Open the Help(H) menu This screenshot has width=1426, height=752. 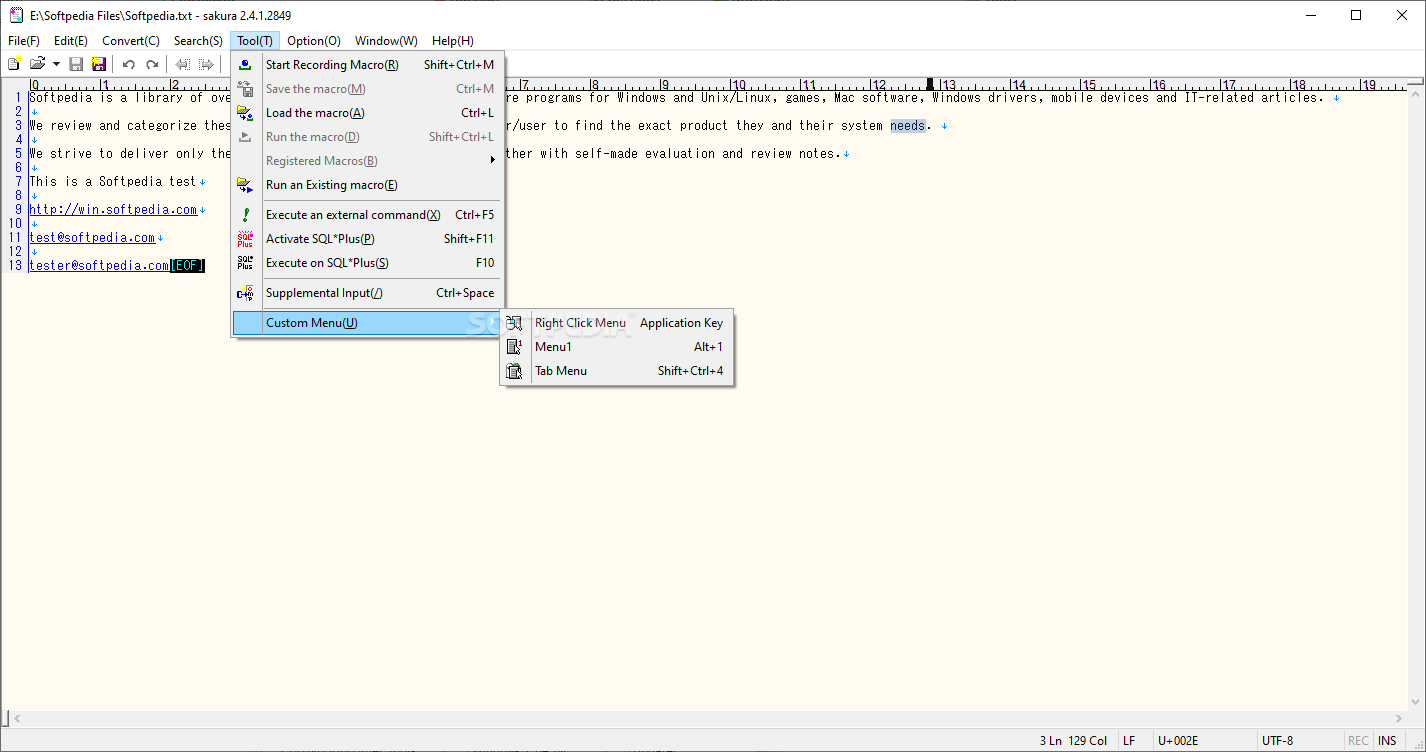[x=453, y=41]
